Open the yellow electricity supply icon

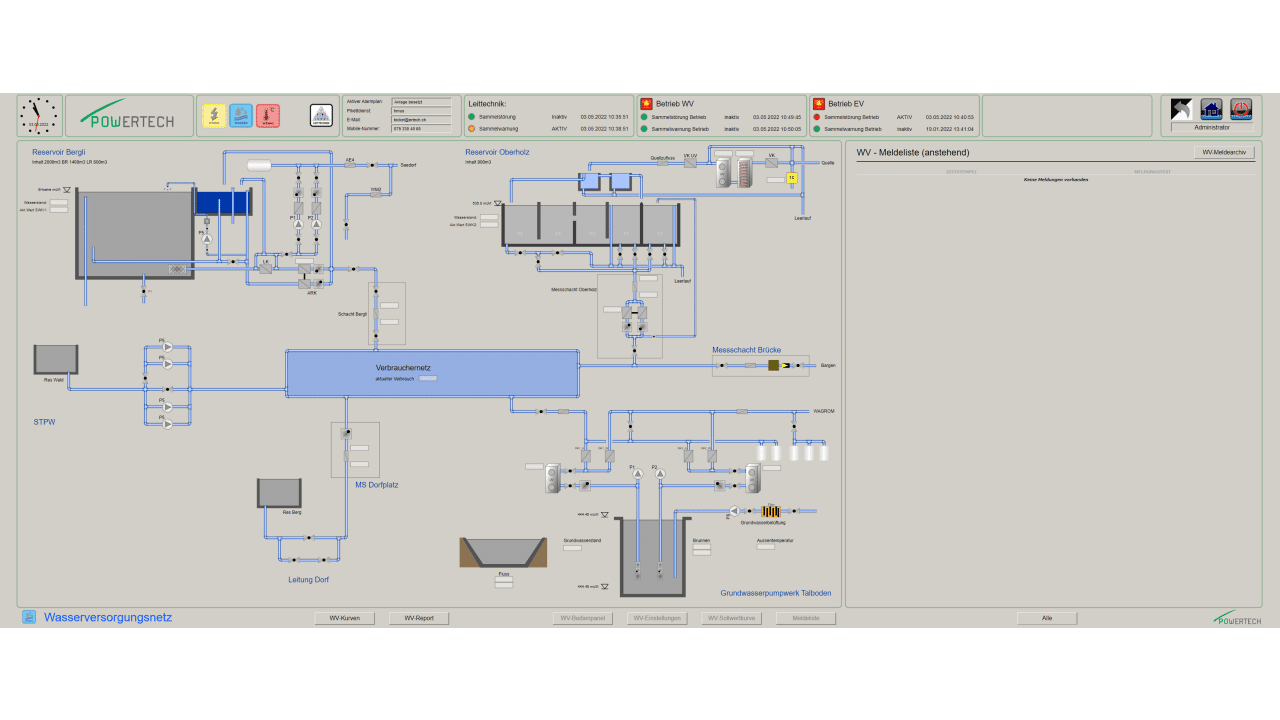tap(213, 116)
